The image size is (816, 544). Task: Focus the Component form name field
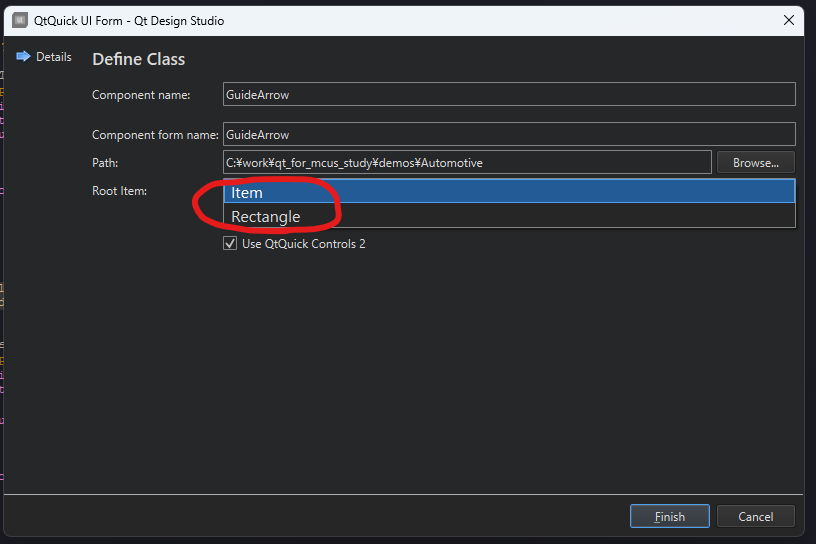(509, 134)
